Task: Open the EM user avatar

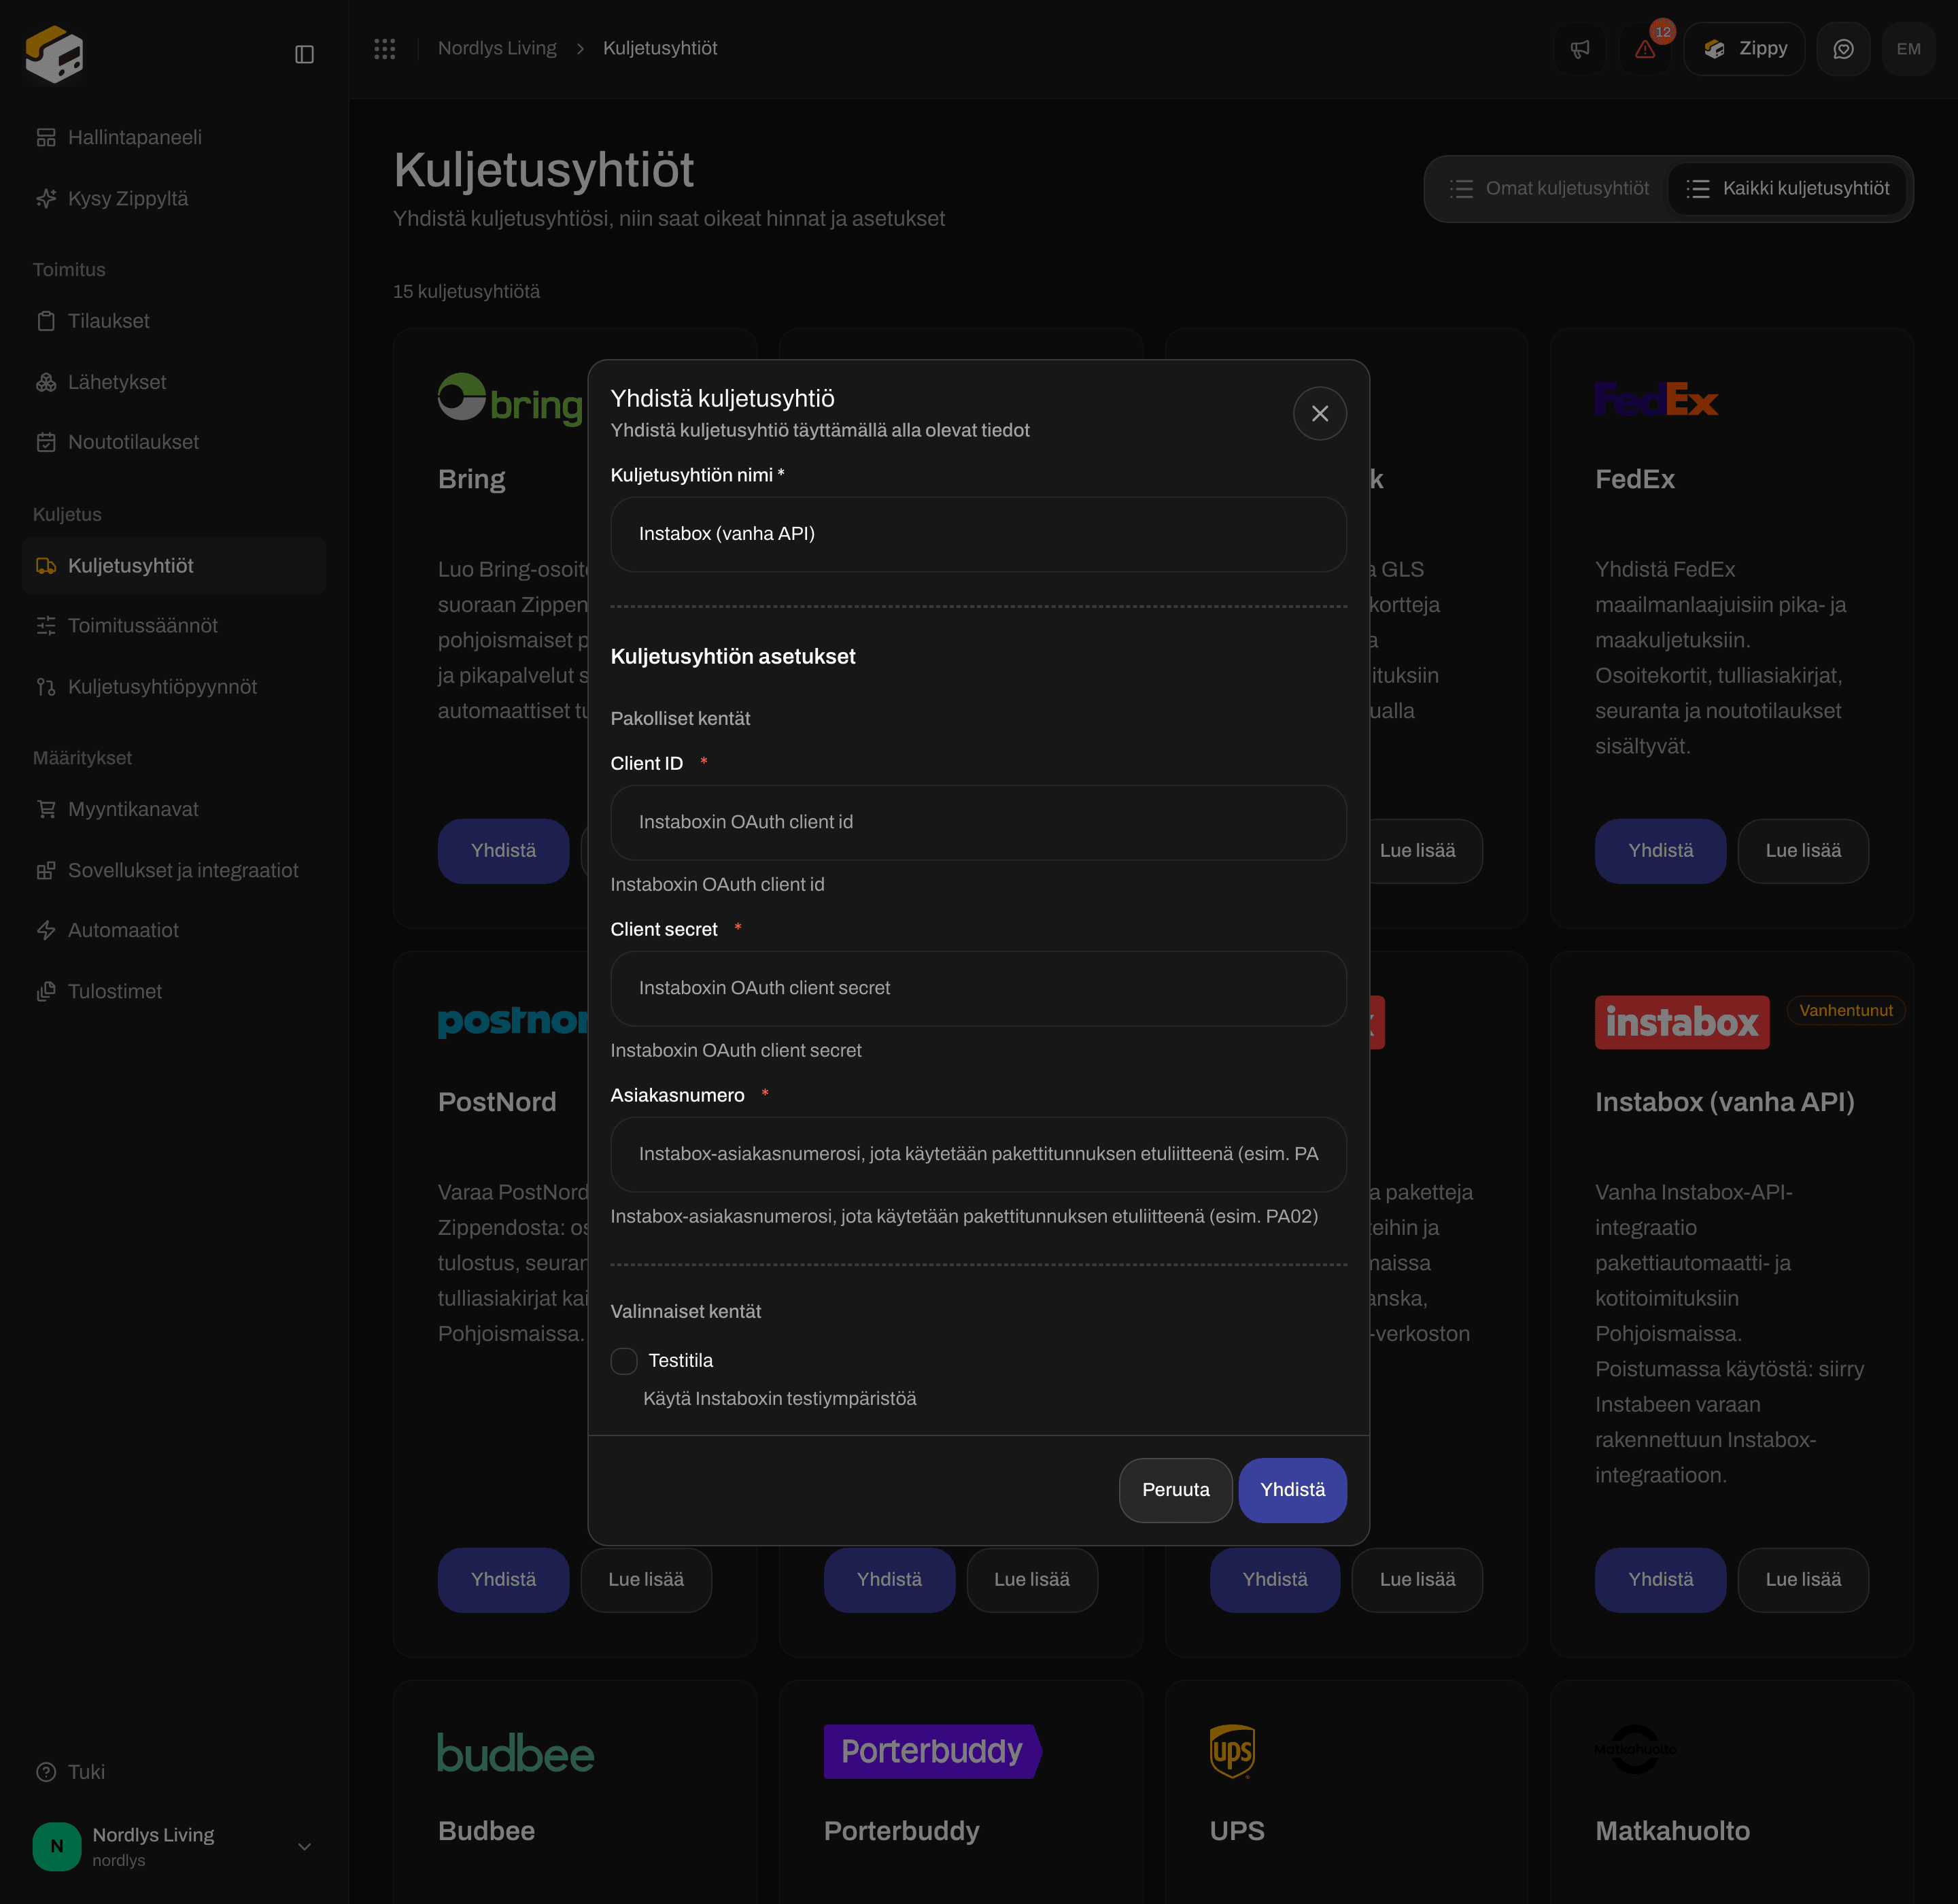Action: click(x=1908, y=49)
